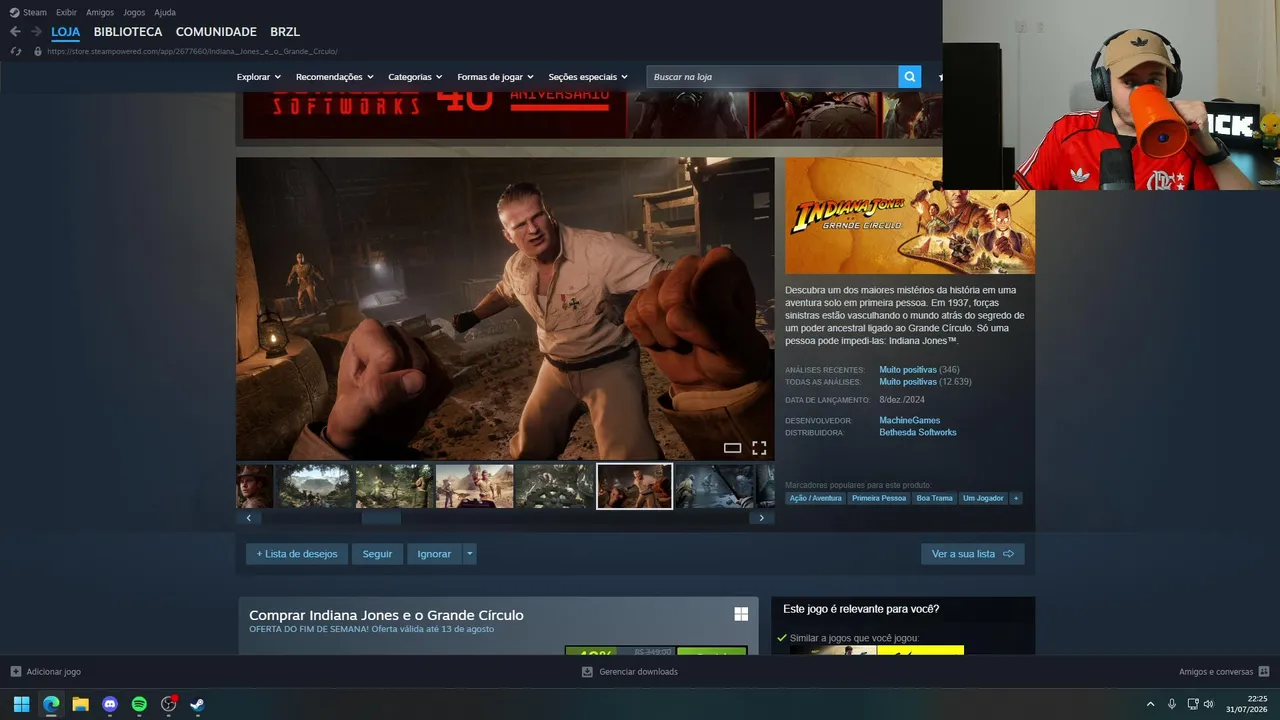Click the Add Game plus icon

(15, 672)
